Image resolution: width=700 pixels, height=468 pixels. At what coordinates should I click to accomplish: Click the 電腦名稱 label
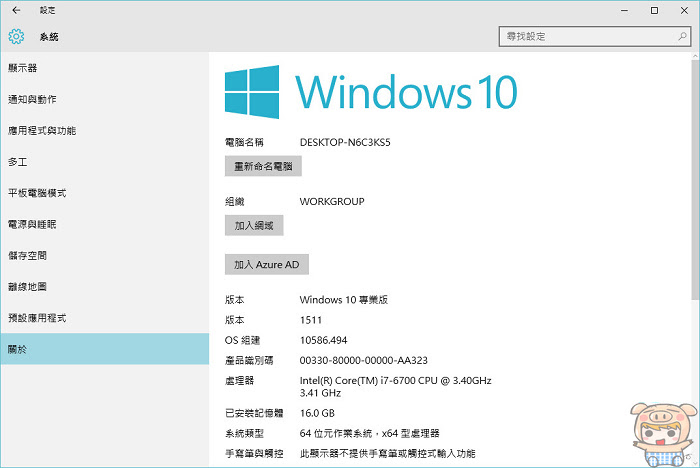(x=244, y=142)
